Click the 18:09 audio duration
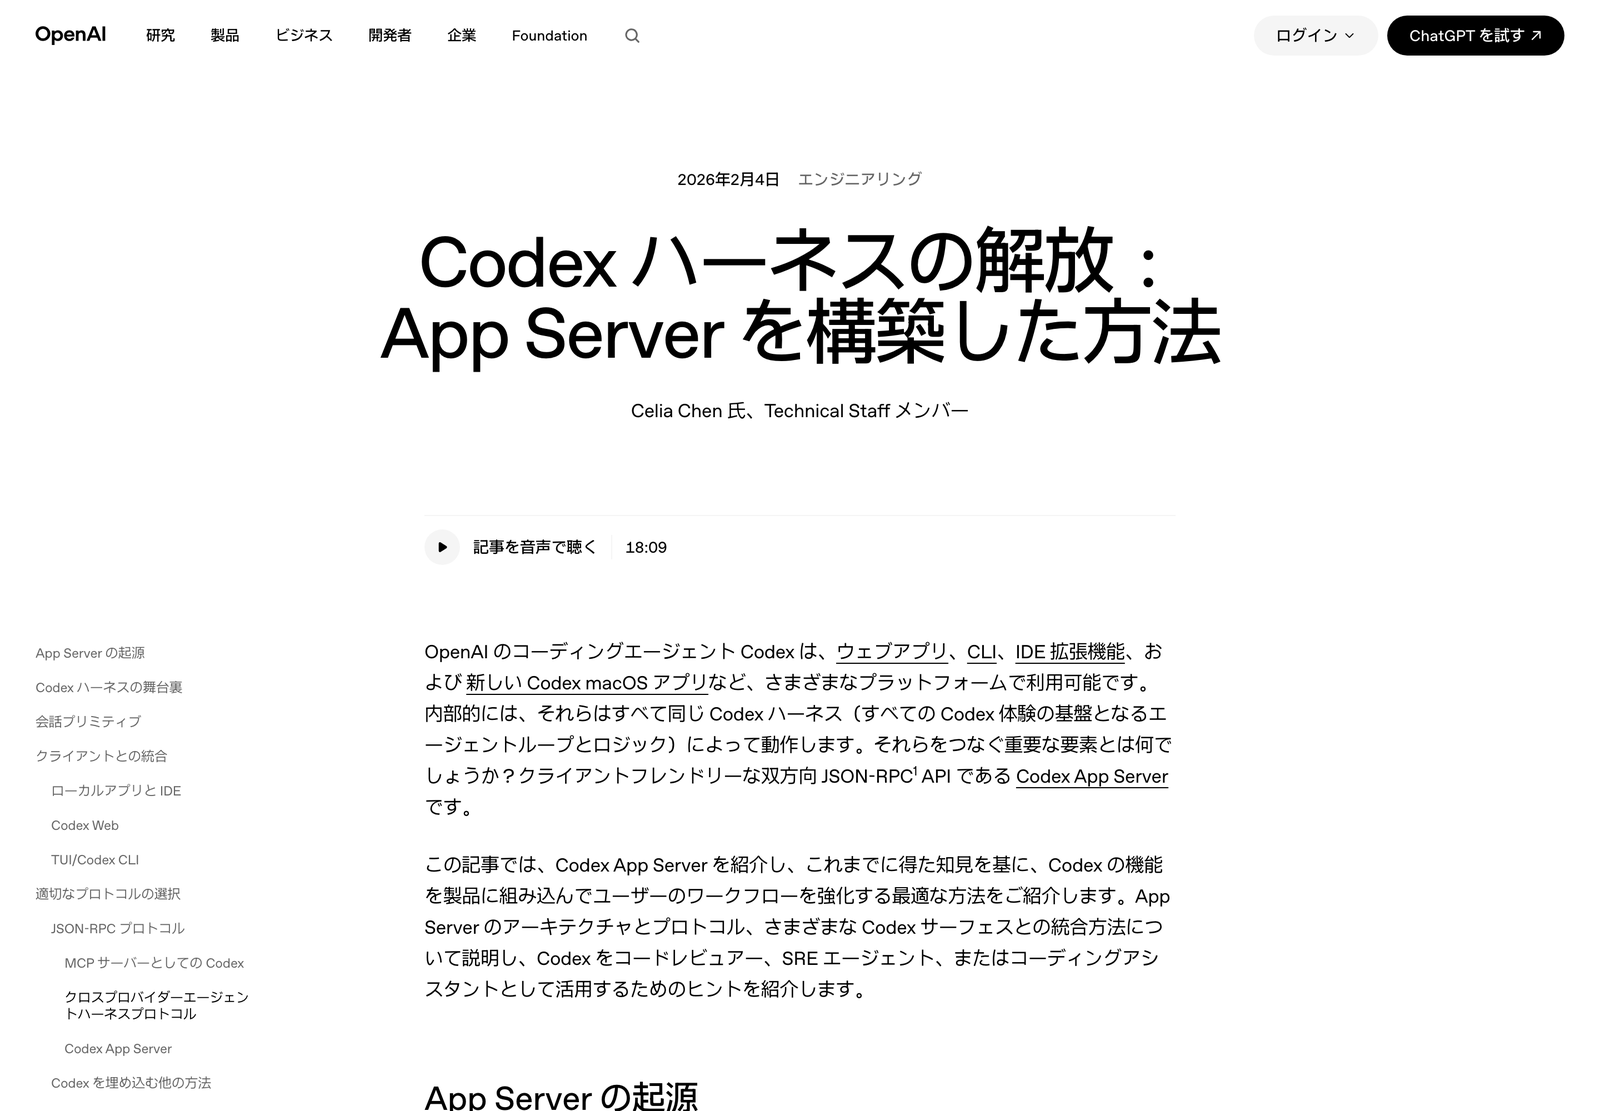 (646, 547)
